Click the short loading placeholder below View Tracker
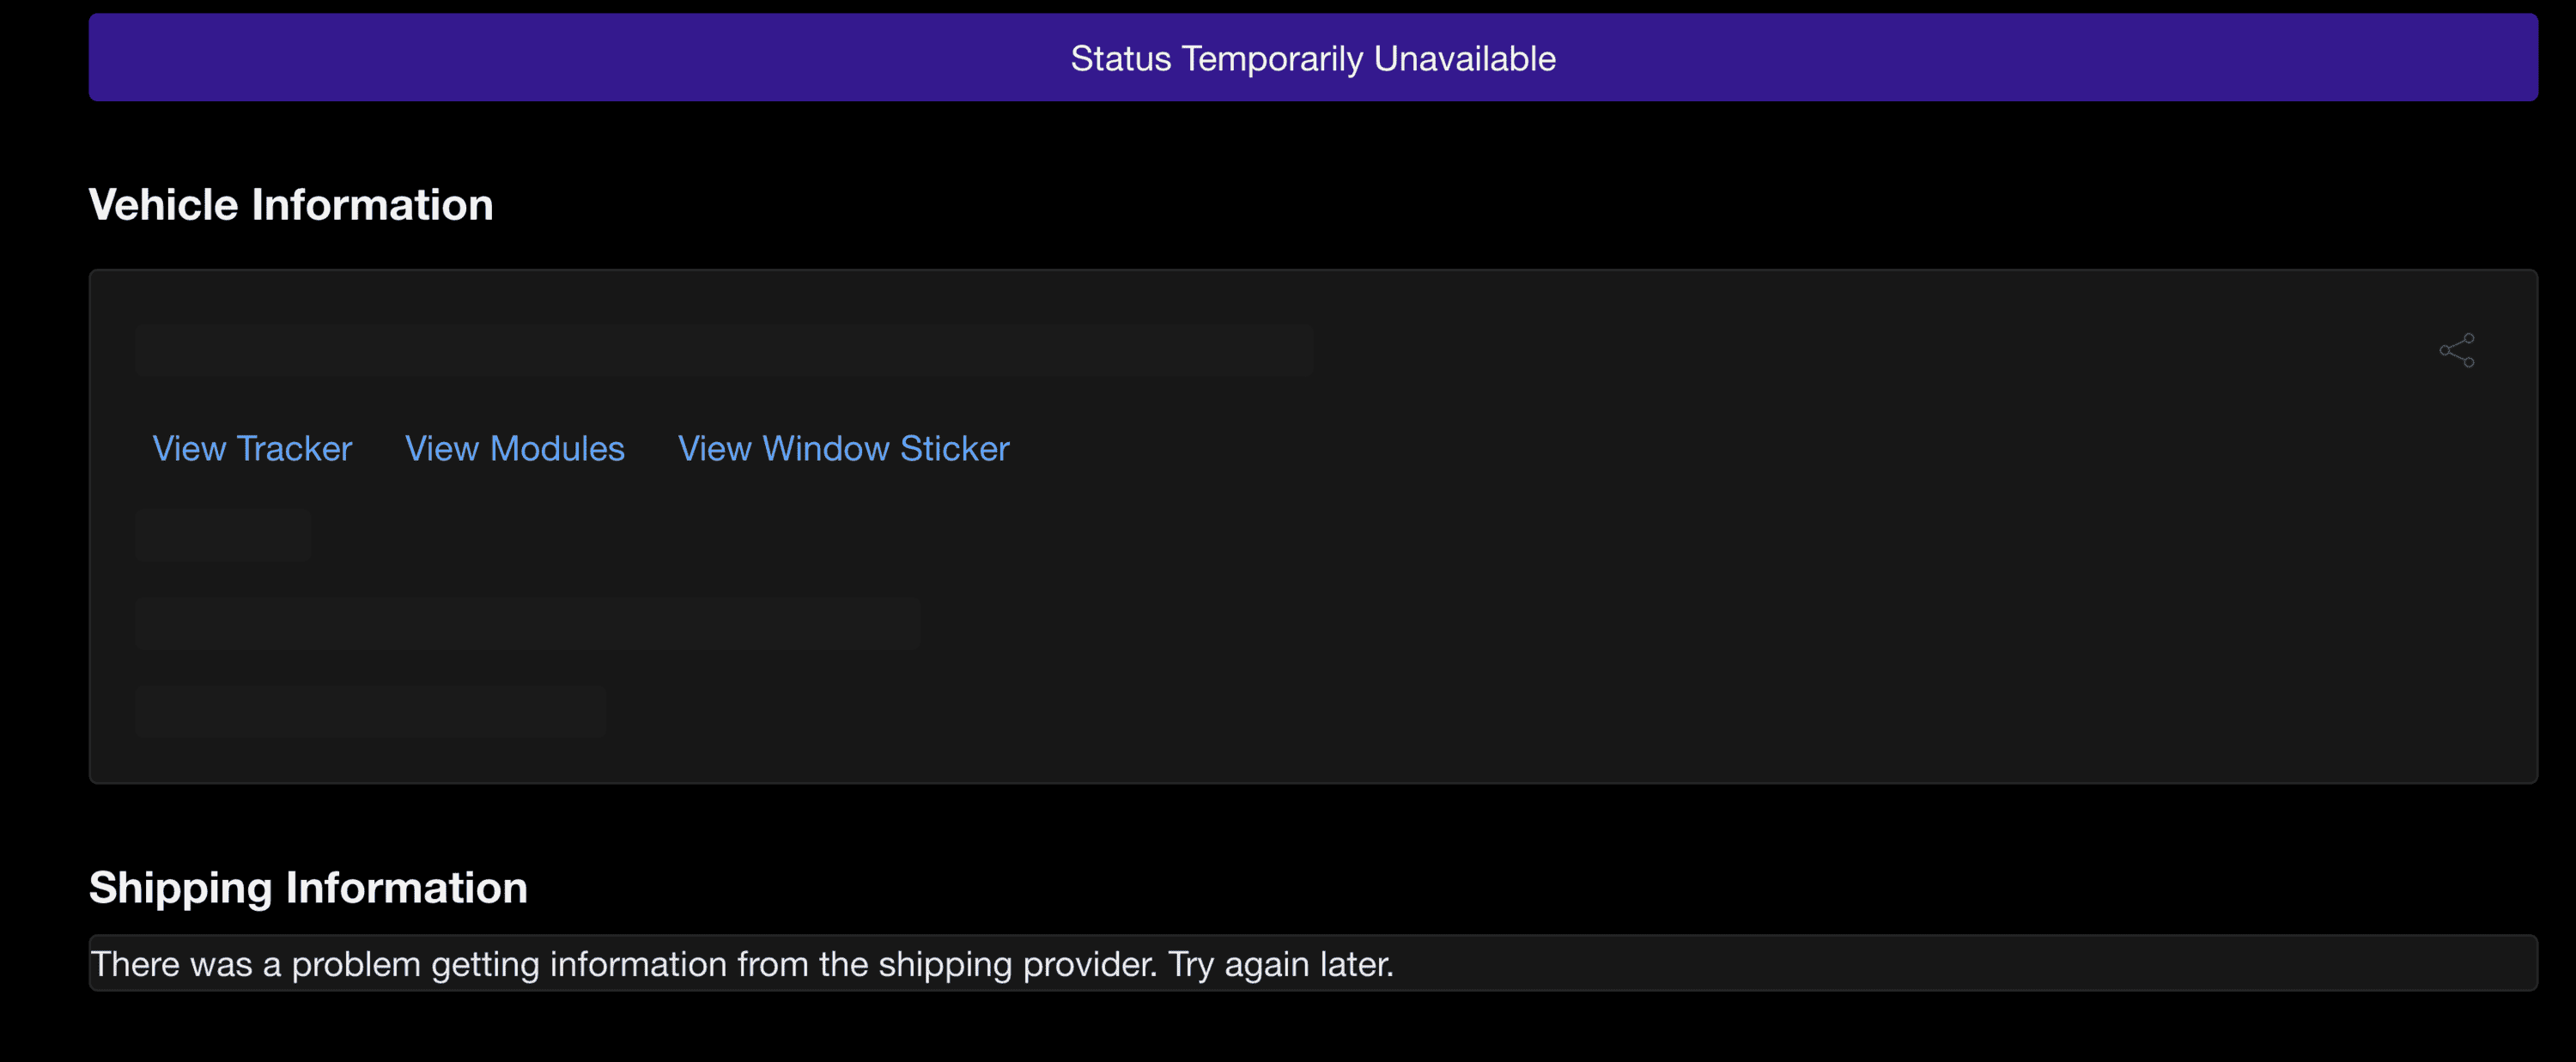 223,535
